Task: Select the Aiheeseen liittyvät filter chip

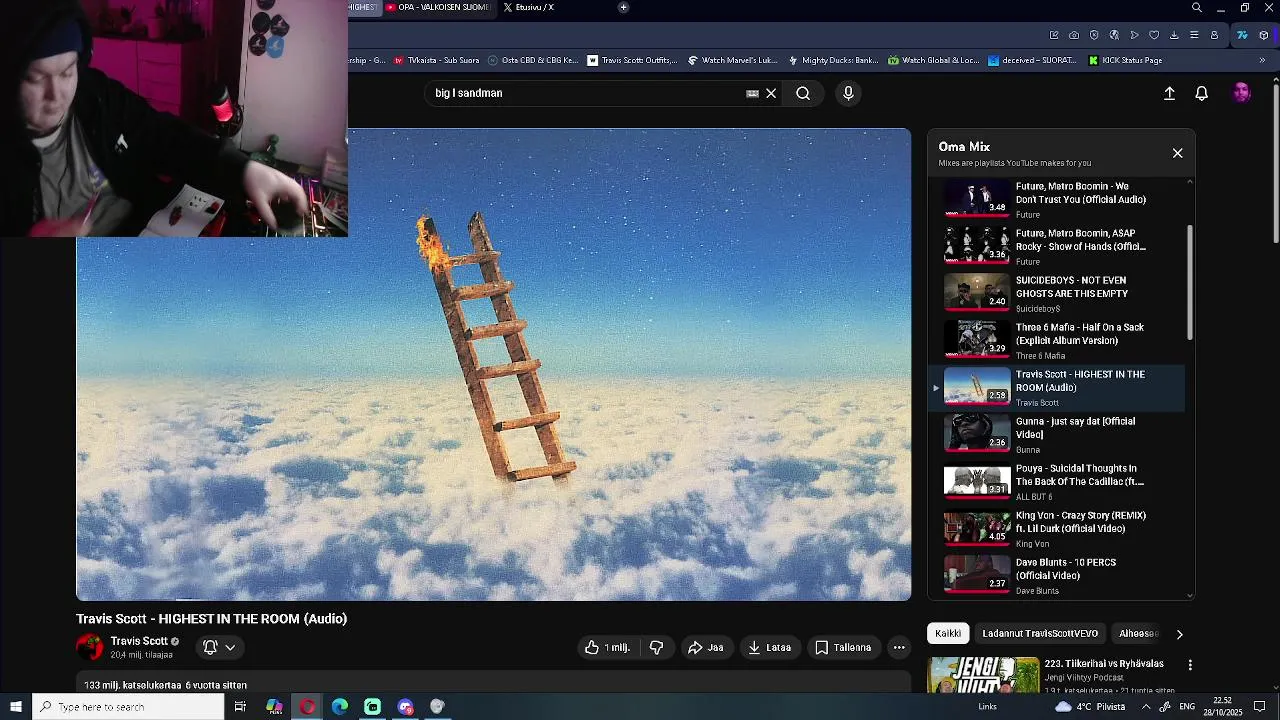Action: pos(1138,633)
